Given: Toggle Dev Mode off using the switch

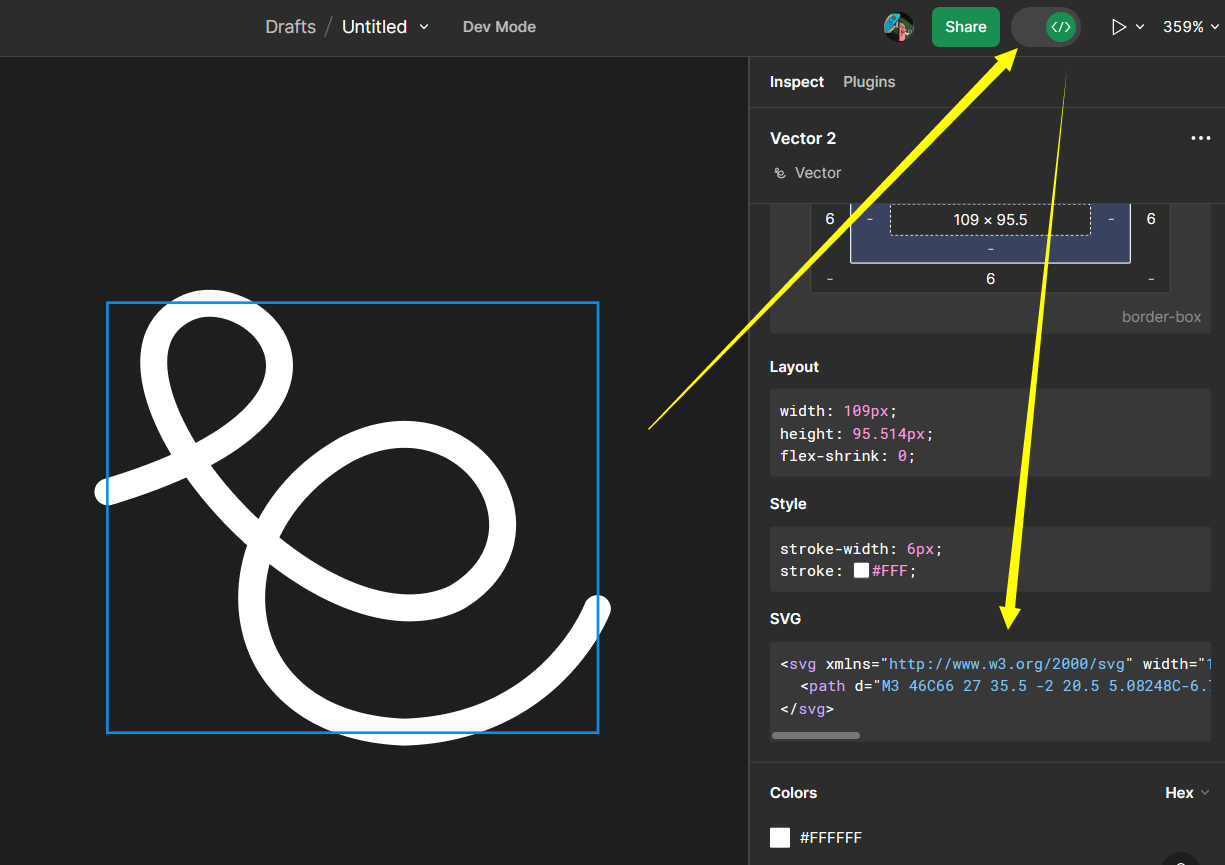Looking at the screenshot, I should [1045, 27].
